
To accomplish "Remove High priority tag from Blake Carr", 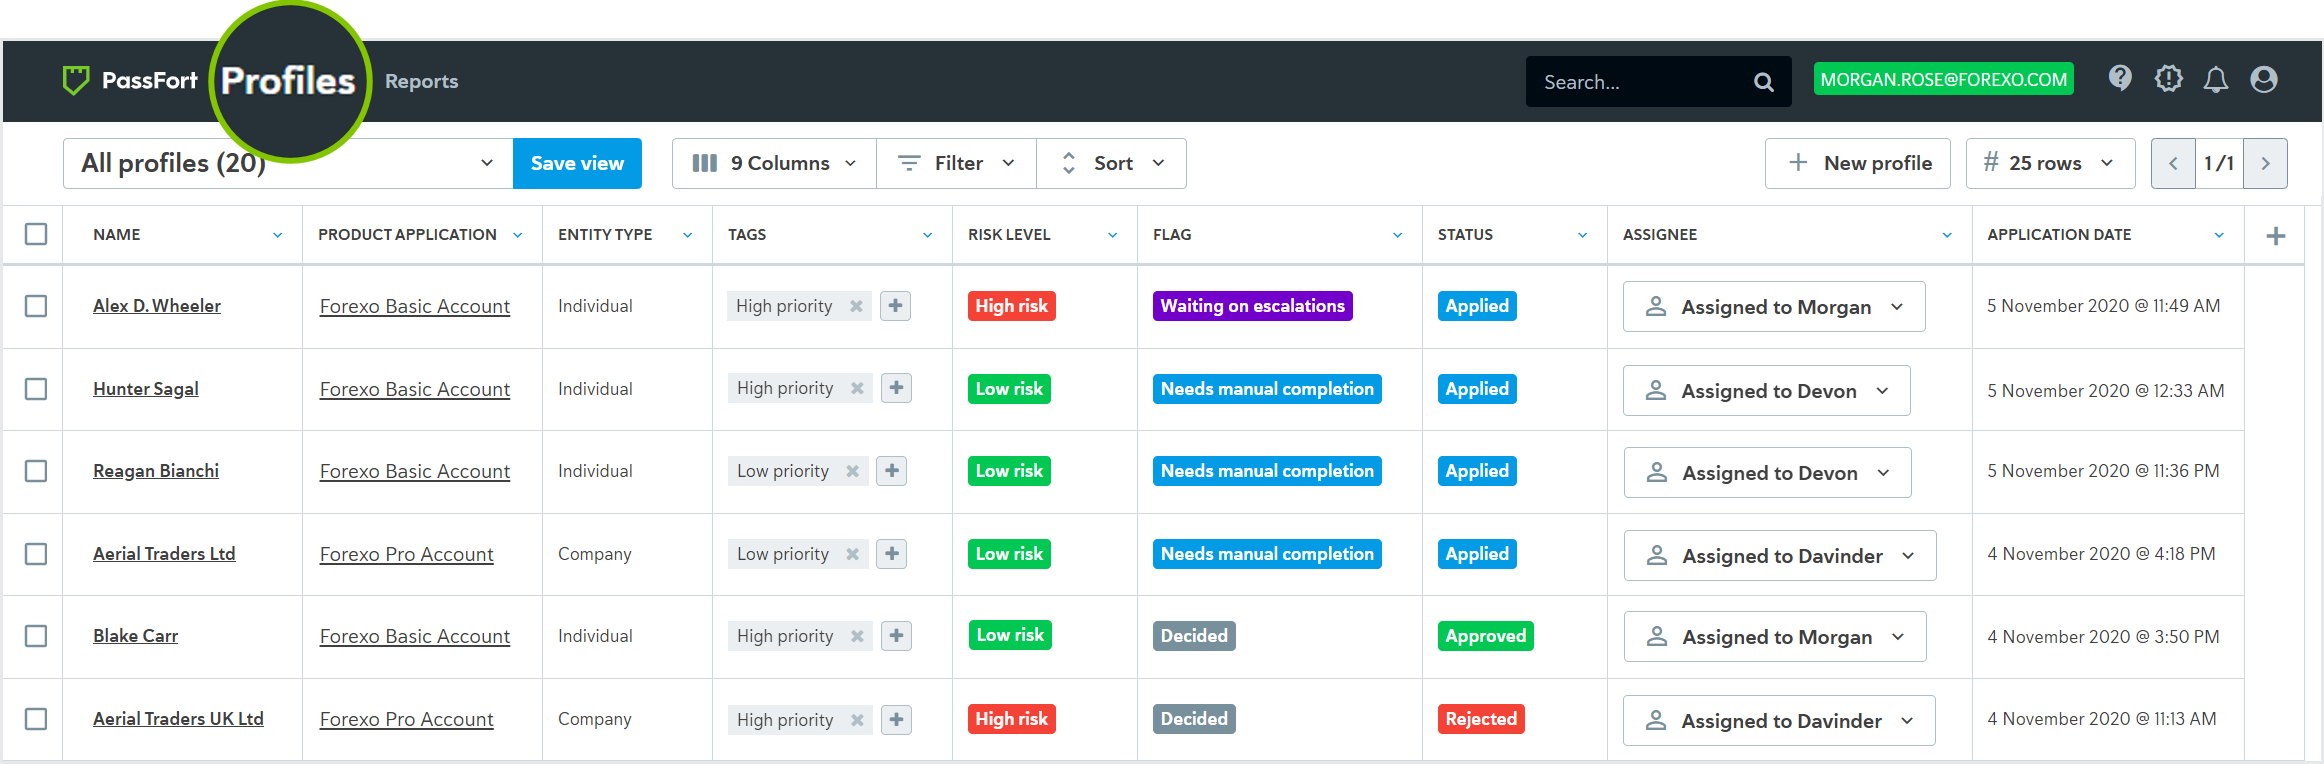I will coord(857,636).
